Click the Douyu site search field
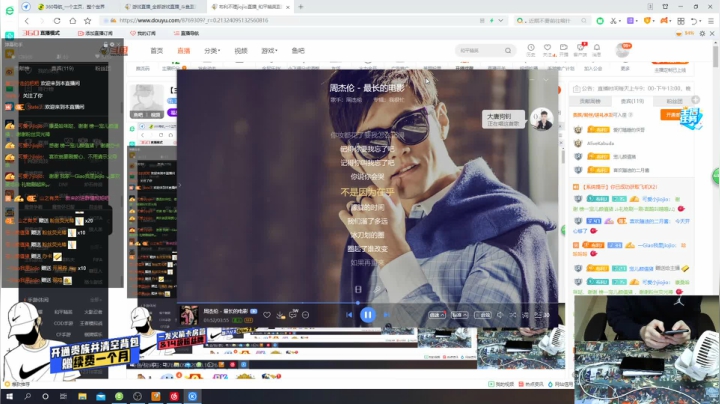The width and height of the screenshot is (720, 404). (x=480, y=50)
